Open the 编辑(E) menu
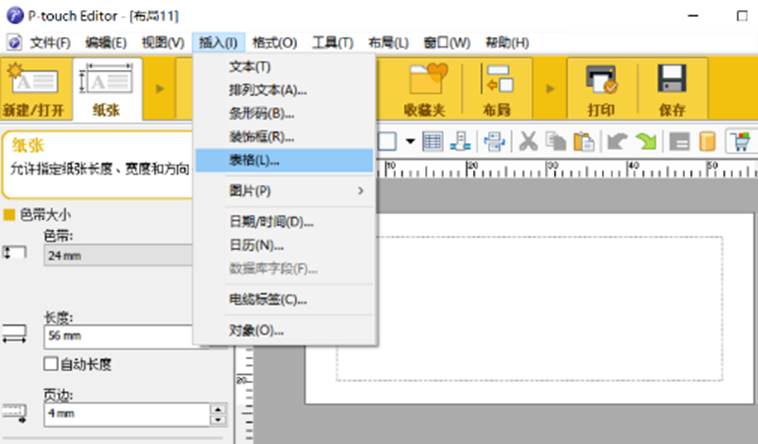Screen dimensions: 758x444 [x=106, y=43]
